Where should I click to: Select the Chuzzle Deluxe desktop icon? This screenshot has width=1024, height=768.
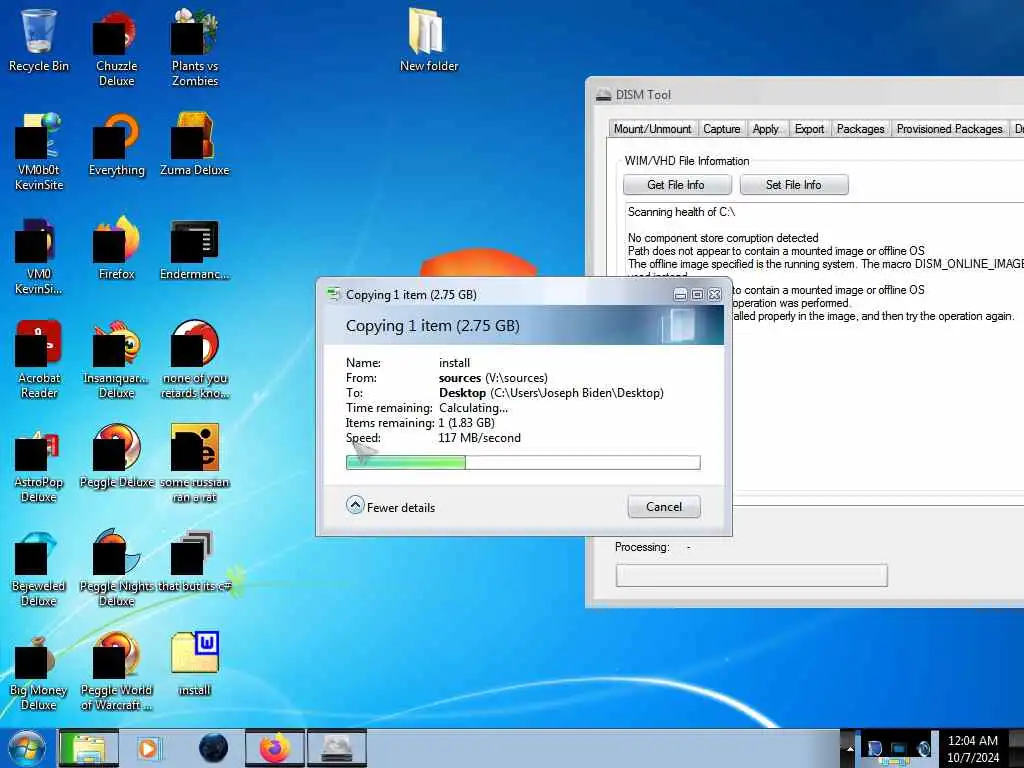tap(116, 49)
